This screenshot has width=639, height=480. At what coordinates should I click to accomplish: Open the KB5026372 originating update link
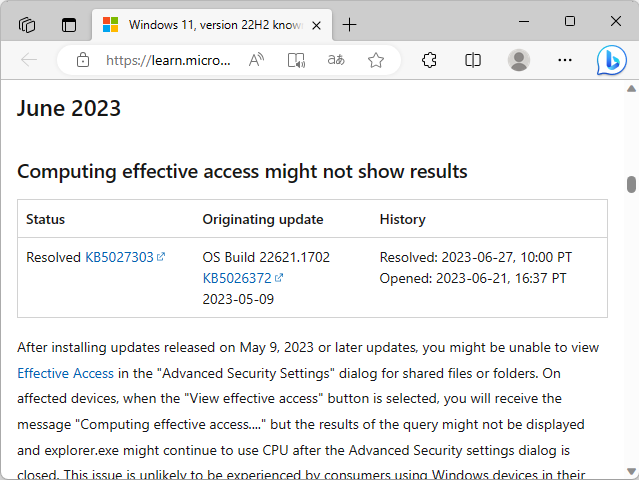pos(238,278)
